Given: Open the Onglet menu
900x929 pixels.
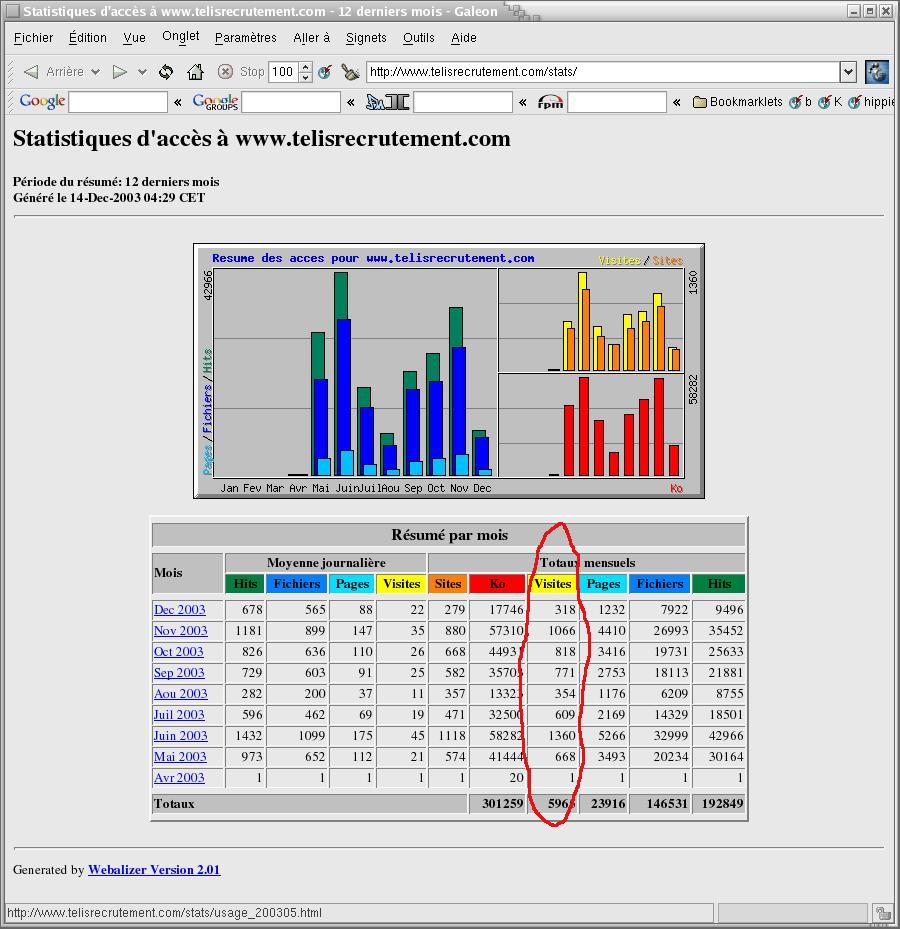Looking at the screenshot, I should click(x=181, y=37).
